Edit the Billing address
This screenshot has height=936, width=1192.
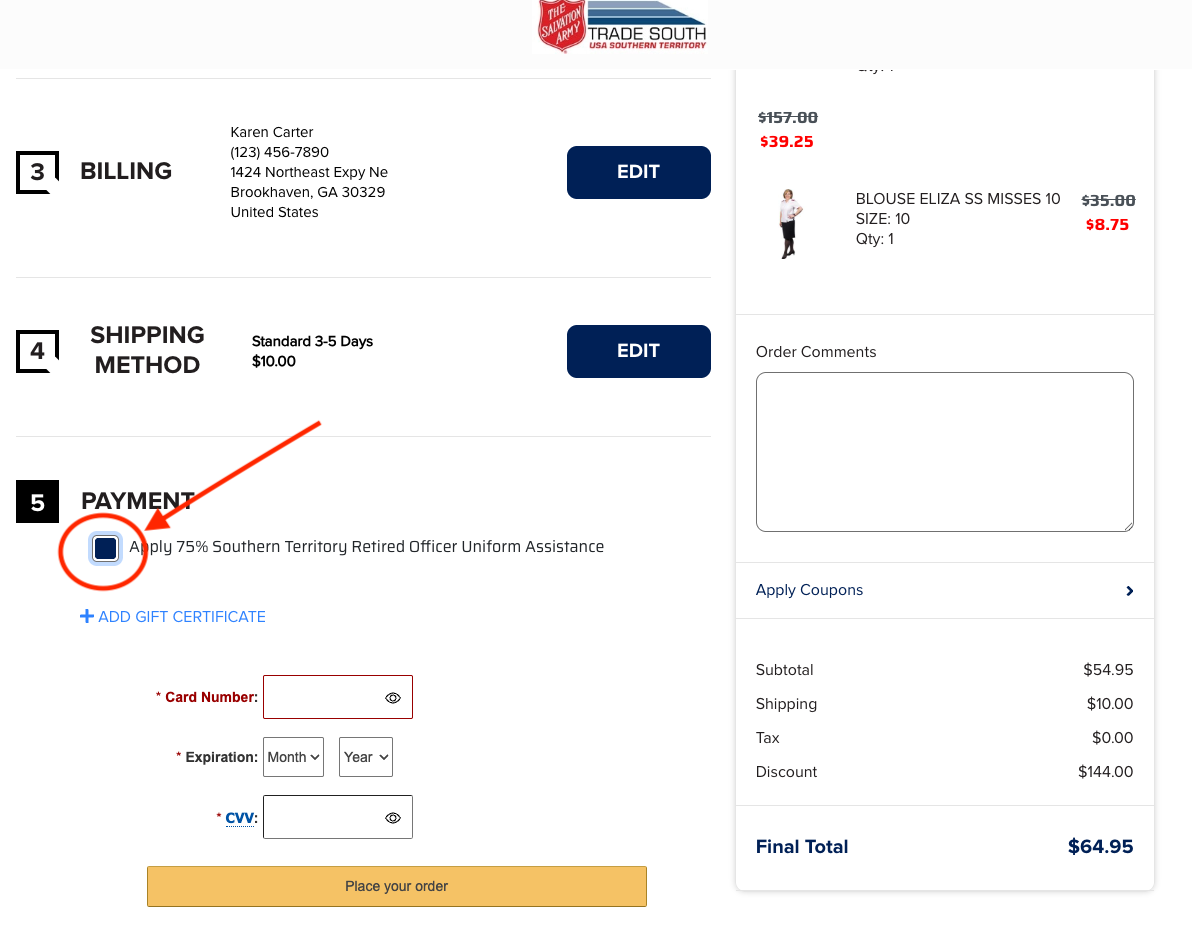pyautogui.click(x=639, y=172)
